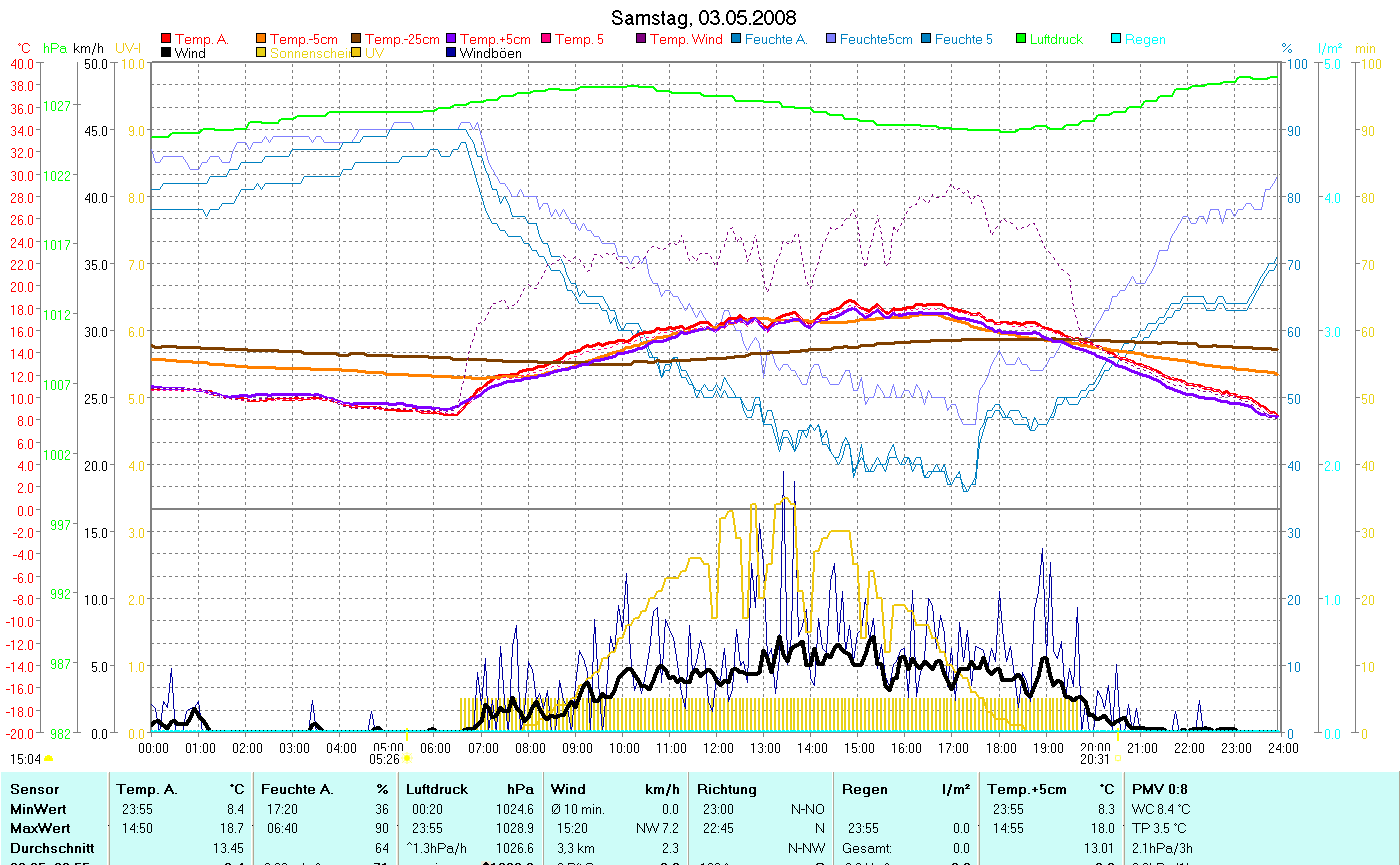Viewport: 1400px width, 865px height.
Task: Click the Temp. Wind legend label
Action: click(686, 40)
